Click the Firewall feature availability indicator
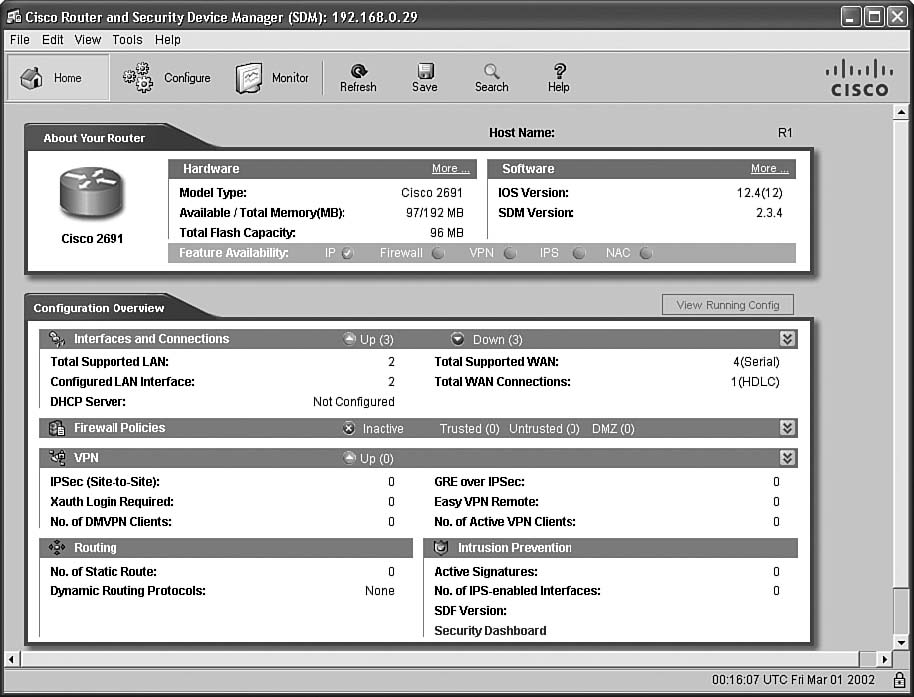This screenshot has height=697, width=914. pos(438,253)
